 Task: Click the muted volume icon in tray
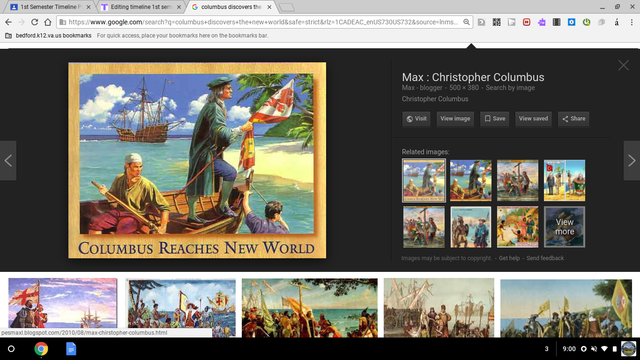click(594, 349)
